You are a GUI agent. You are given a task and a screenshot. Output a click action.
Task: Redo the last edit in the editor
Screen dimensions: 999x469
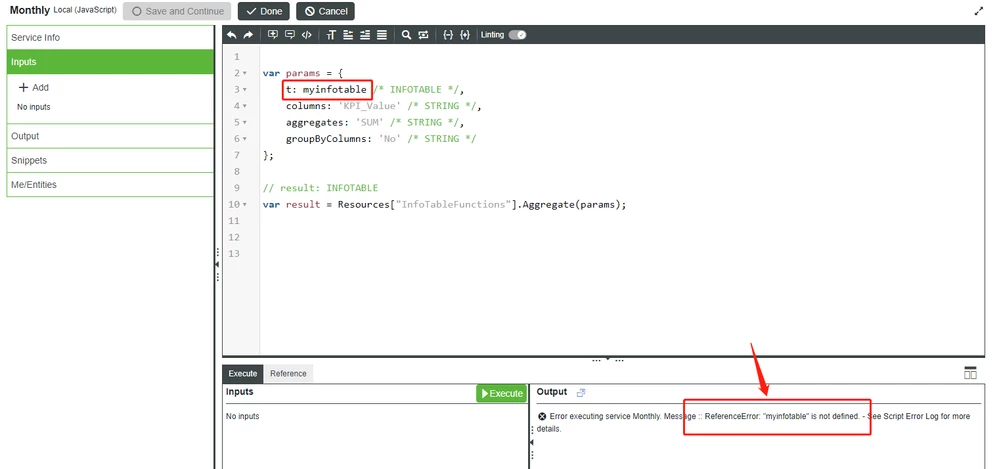coord(248,35)
